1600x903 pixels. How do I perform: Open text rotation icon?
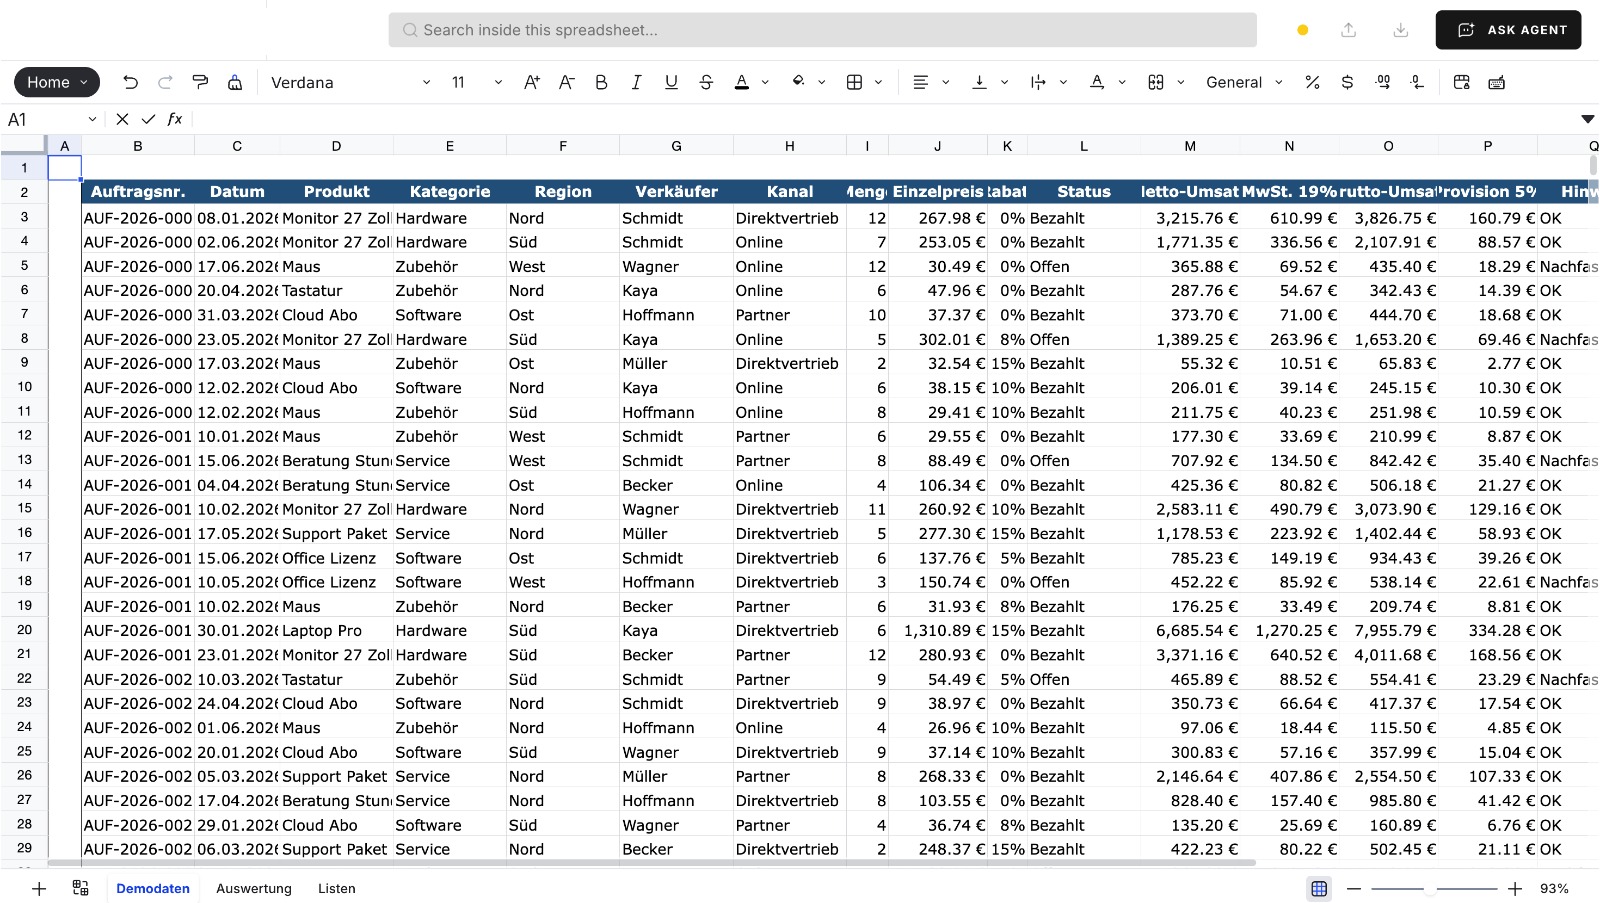[1097, 83]
